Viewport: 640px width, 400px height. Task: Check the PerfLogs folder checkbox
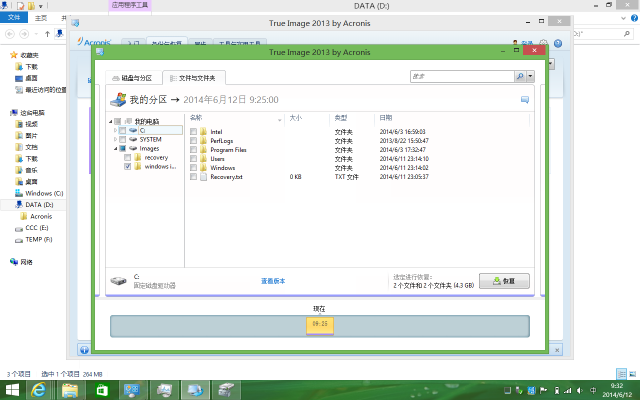[193, 140]
